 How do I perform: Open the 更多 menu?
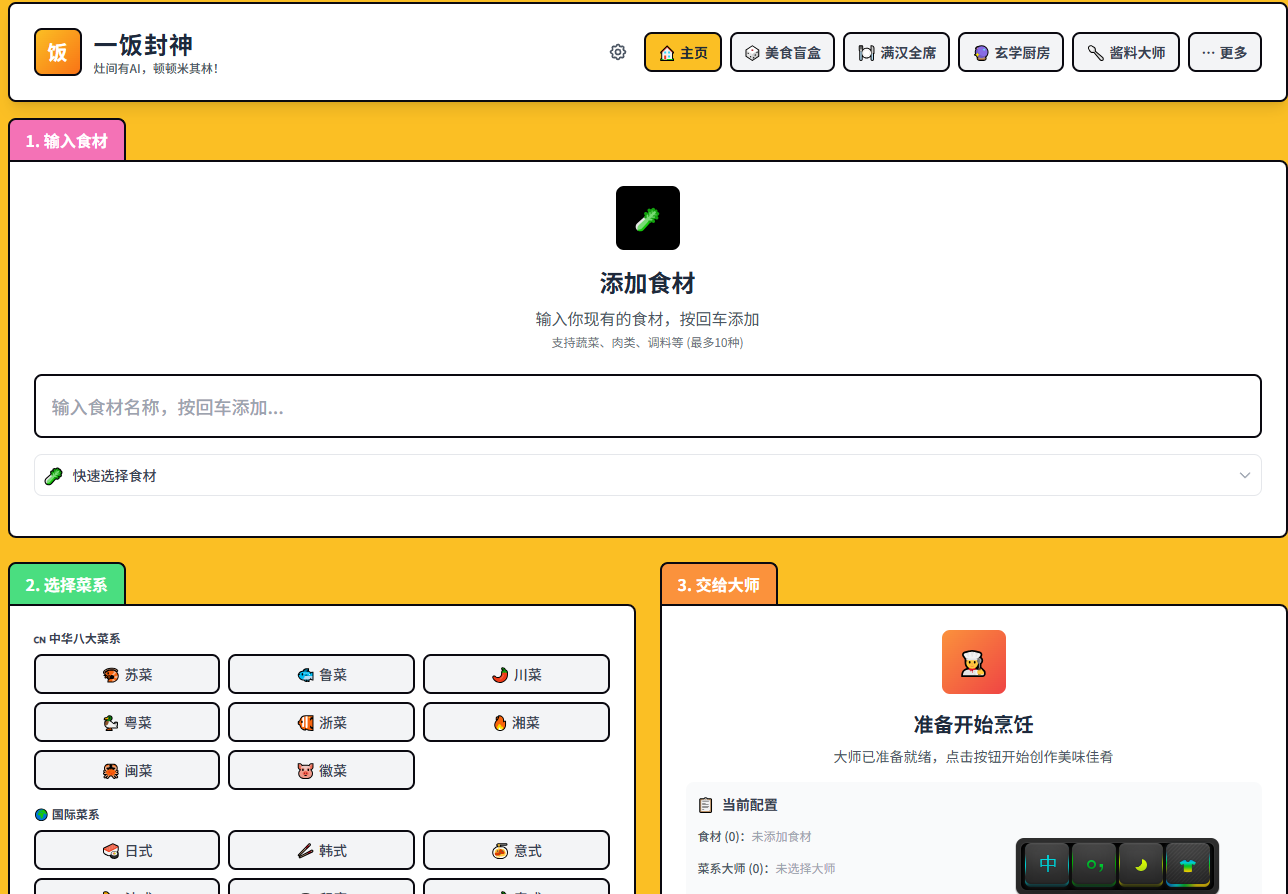(x=1224, y=52)
